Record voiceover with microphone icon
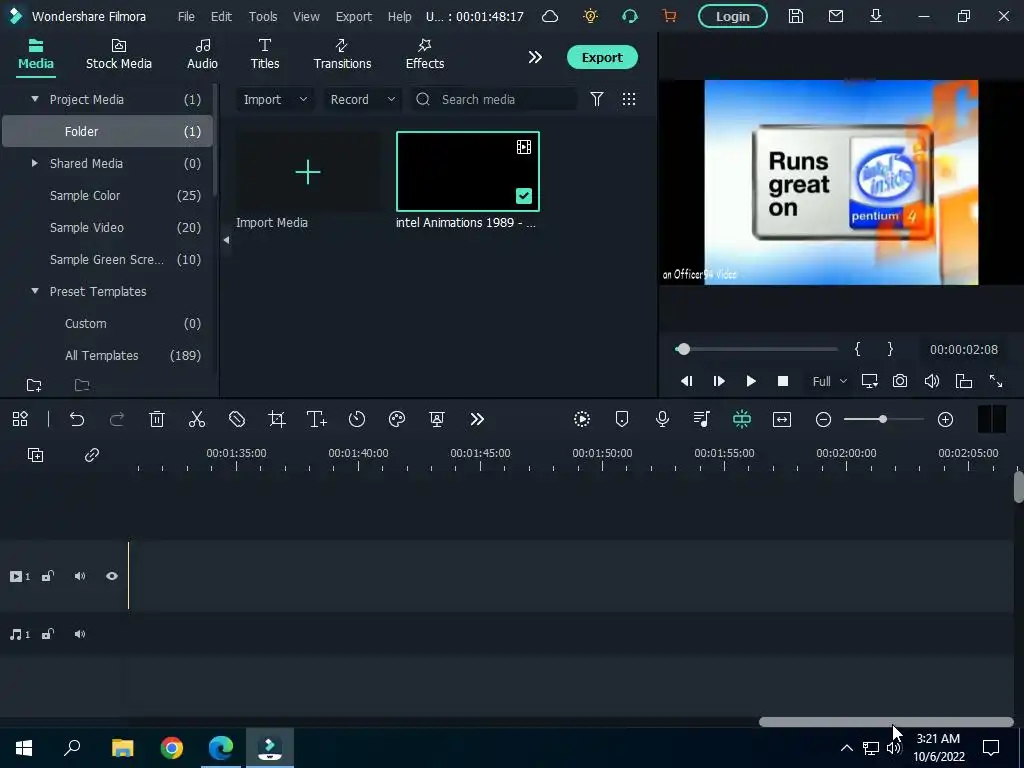1024x768 pixels. (x=662, y=419)
